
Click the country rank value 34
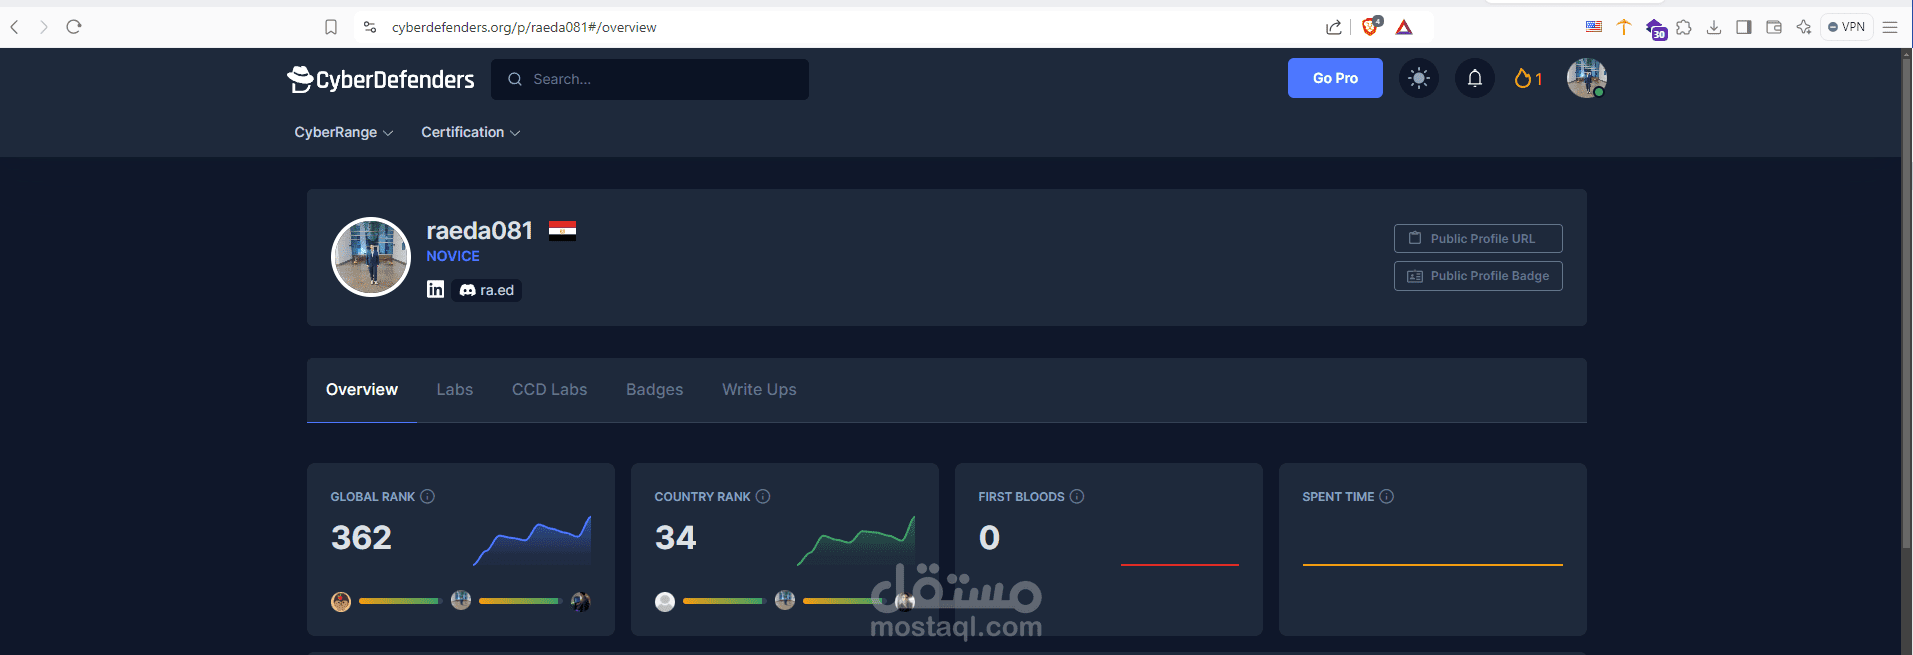pyautogui.click(x=675, y=538)
